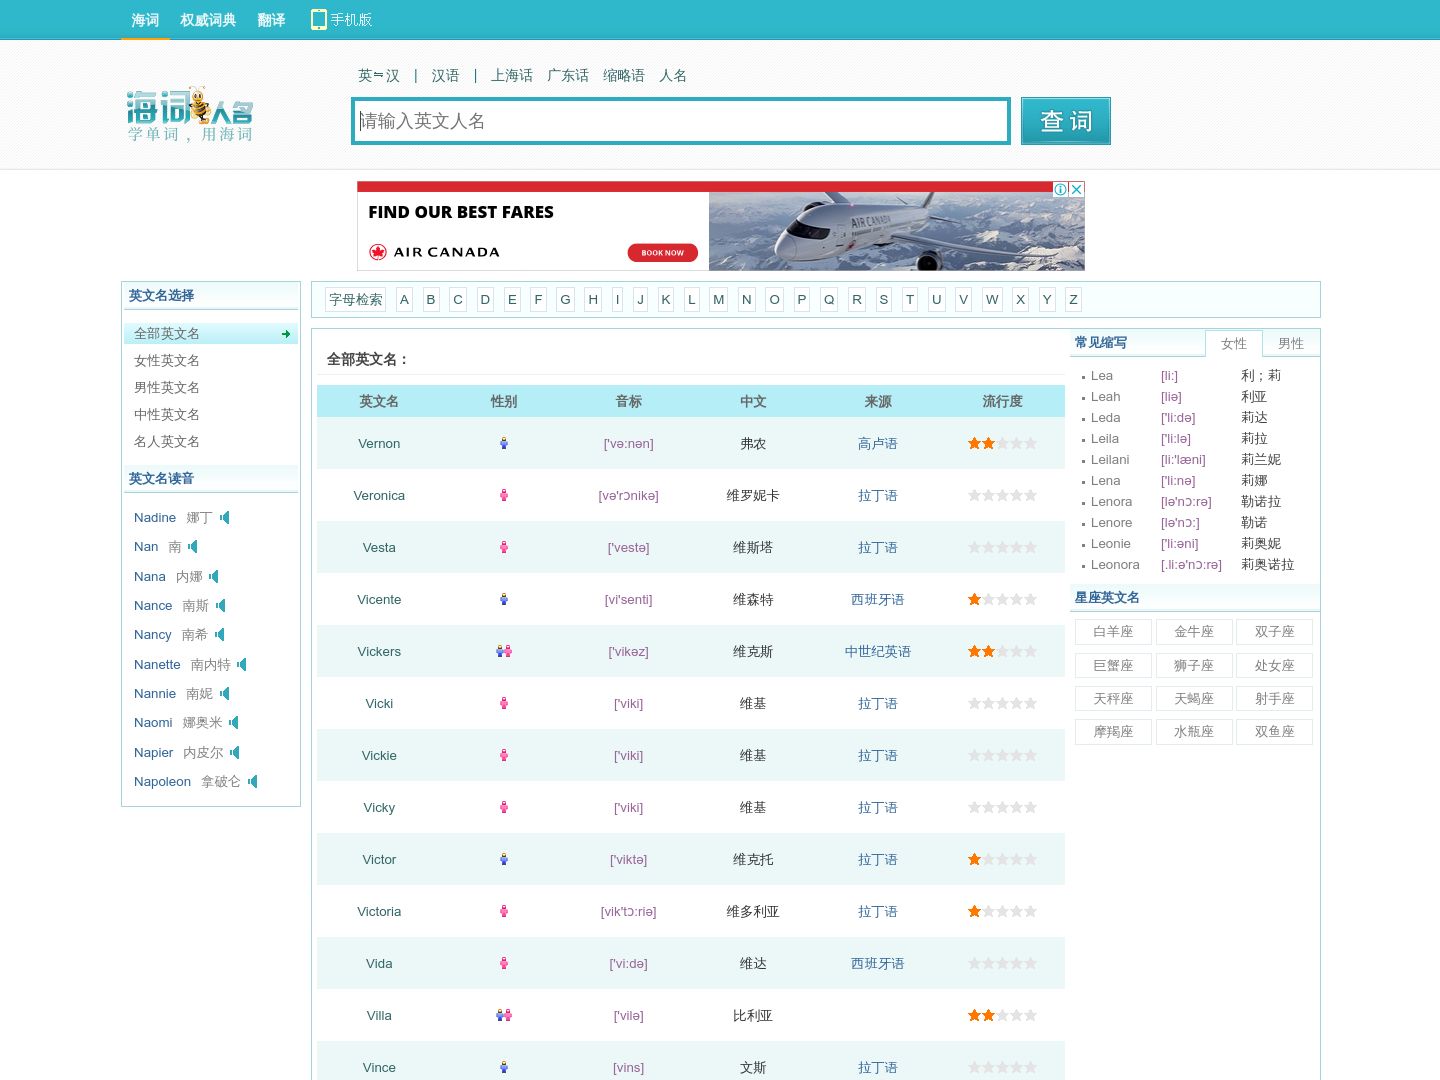Select 名人英文名 in the sidebar

coord(167,442)
